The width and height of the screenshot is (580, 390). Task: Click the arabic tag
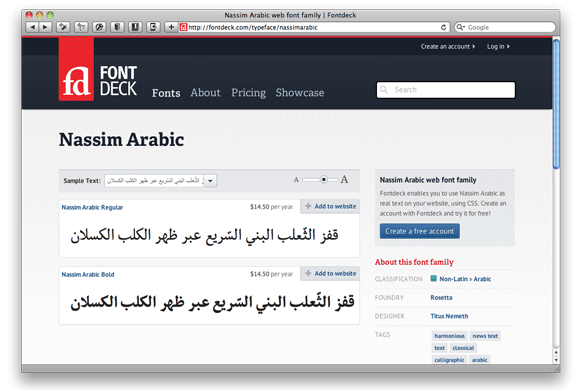point(479,360)
